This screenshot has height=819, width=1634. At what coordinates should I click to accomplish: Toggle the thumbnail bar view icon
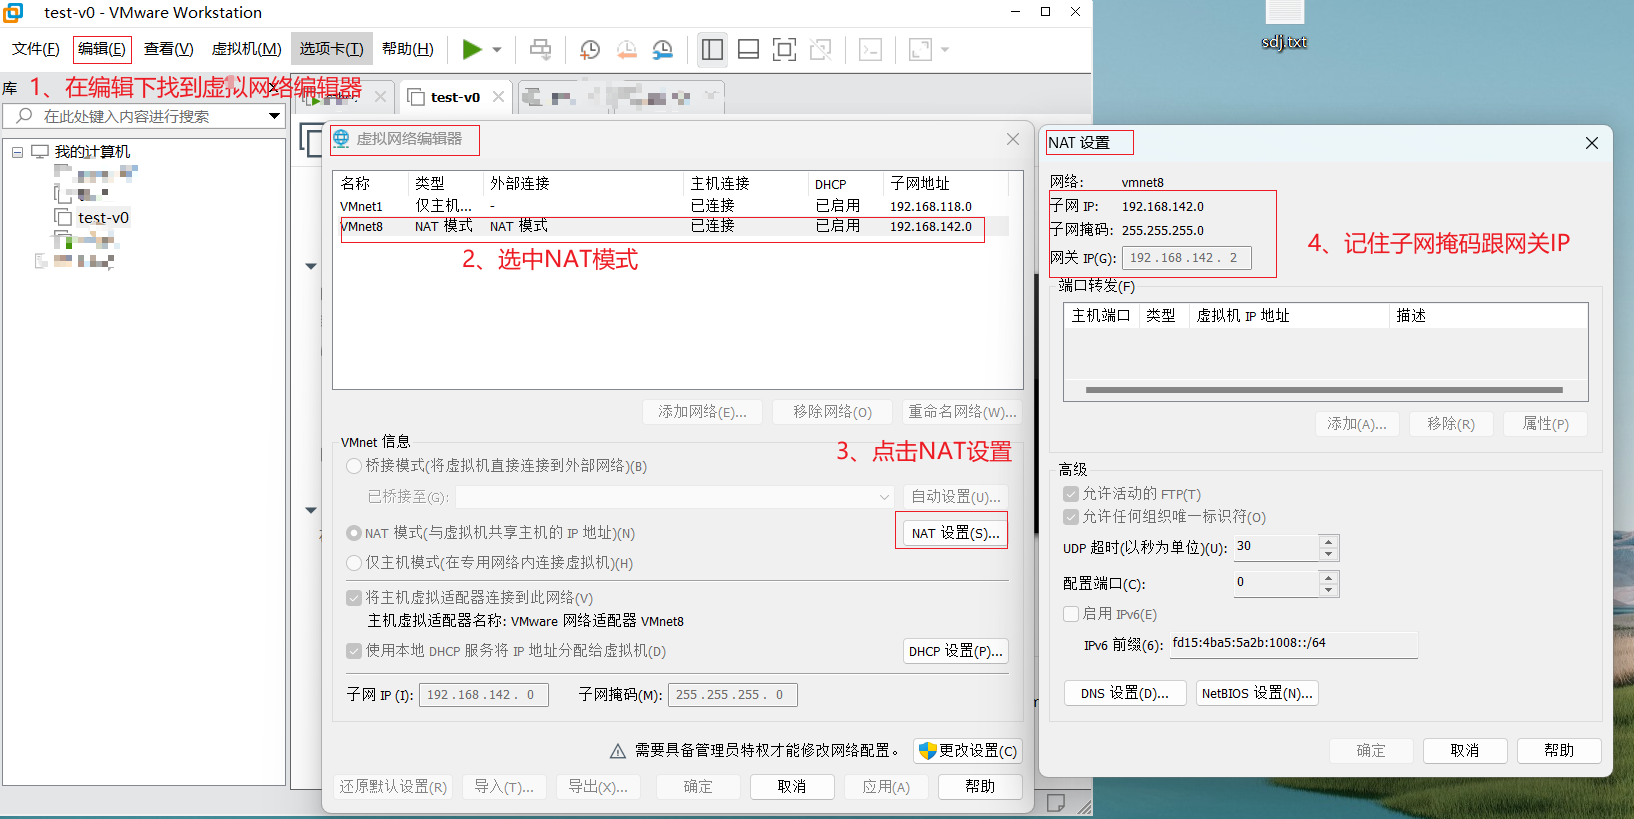[748, 49]
